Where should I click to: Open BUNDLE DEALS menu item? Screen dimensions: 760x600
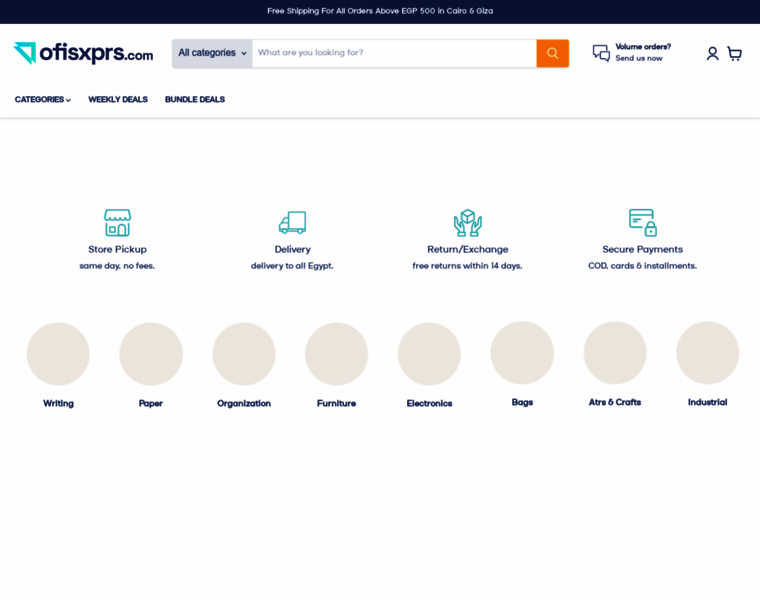[195, 99]
